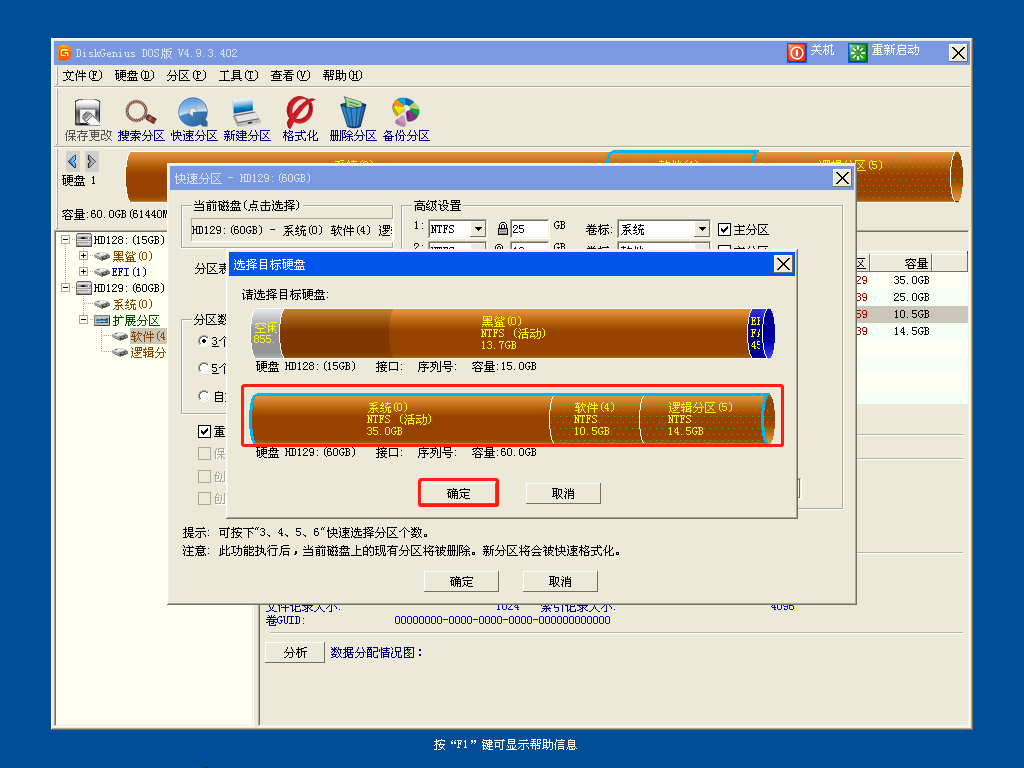
Task: Select the Format (格式化) toolbar icon
Action: [x=300, y=120]
